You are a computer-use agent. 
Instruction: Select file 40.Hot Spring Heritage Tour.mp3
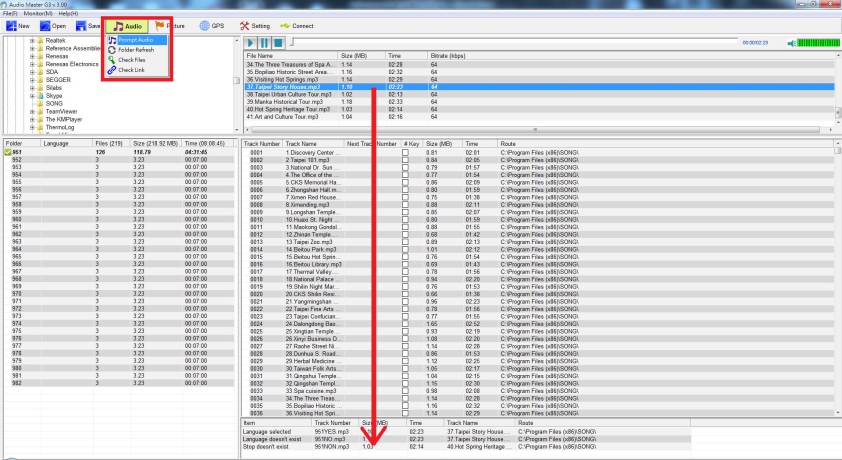pos(539,109)
